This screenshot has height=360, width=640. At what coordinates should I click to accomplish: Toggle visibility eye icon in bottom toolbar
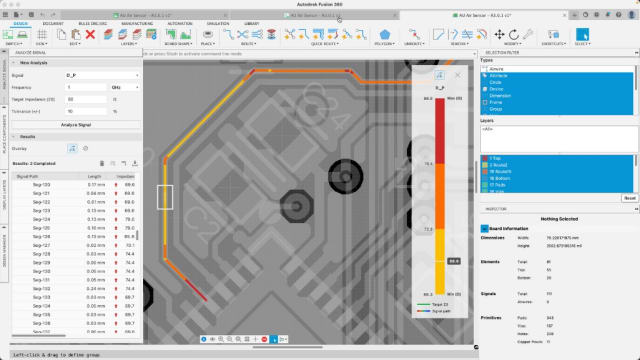tap(212, 339)
